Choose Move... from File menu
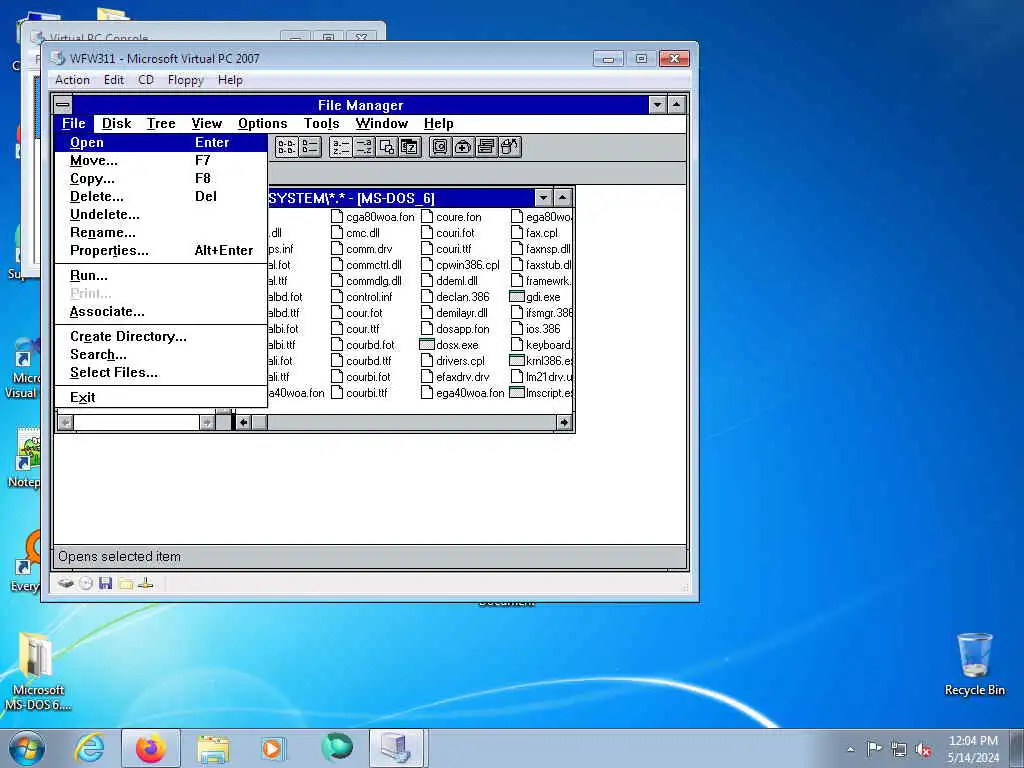The width and height of the screenshot is (1024, 768). click(x=161, y=161)
